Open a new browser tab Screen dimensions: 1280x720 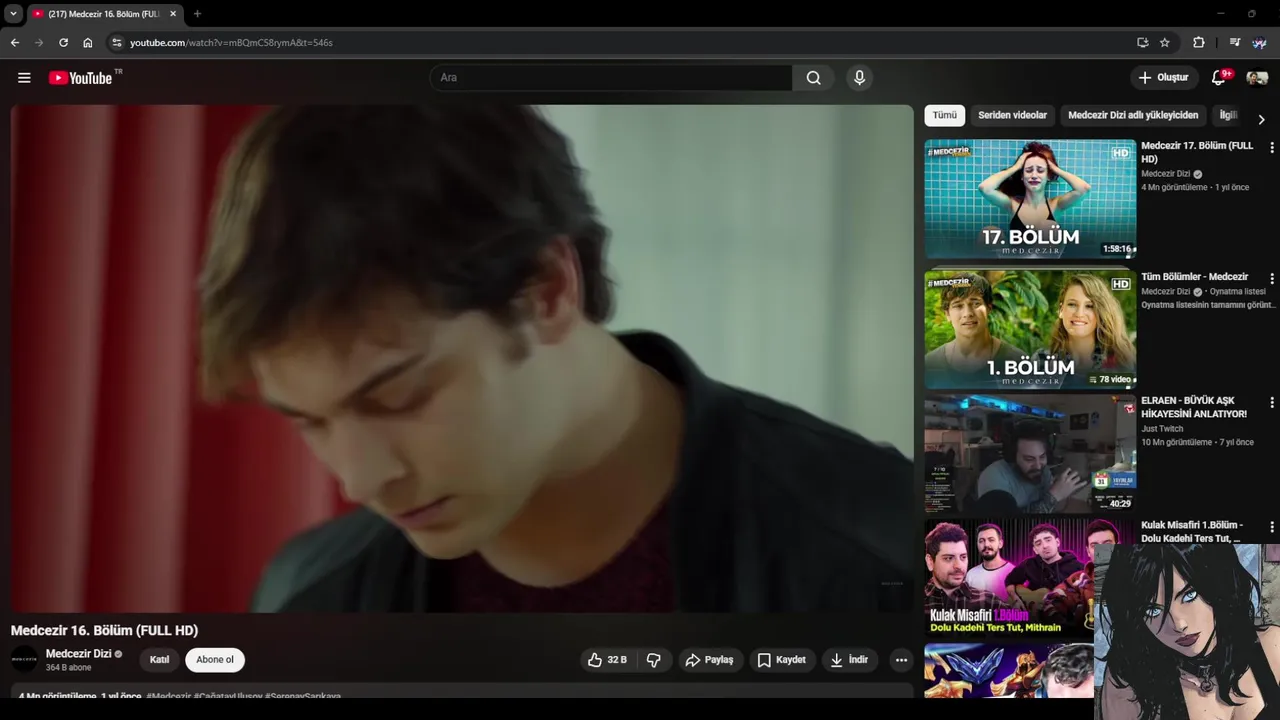[197, 14]
